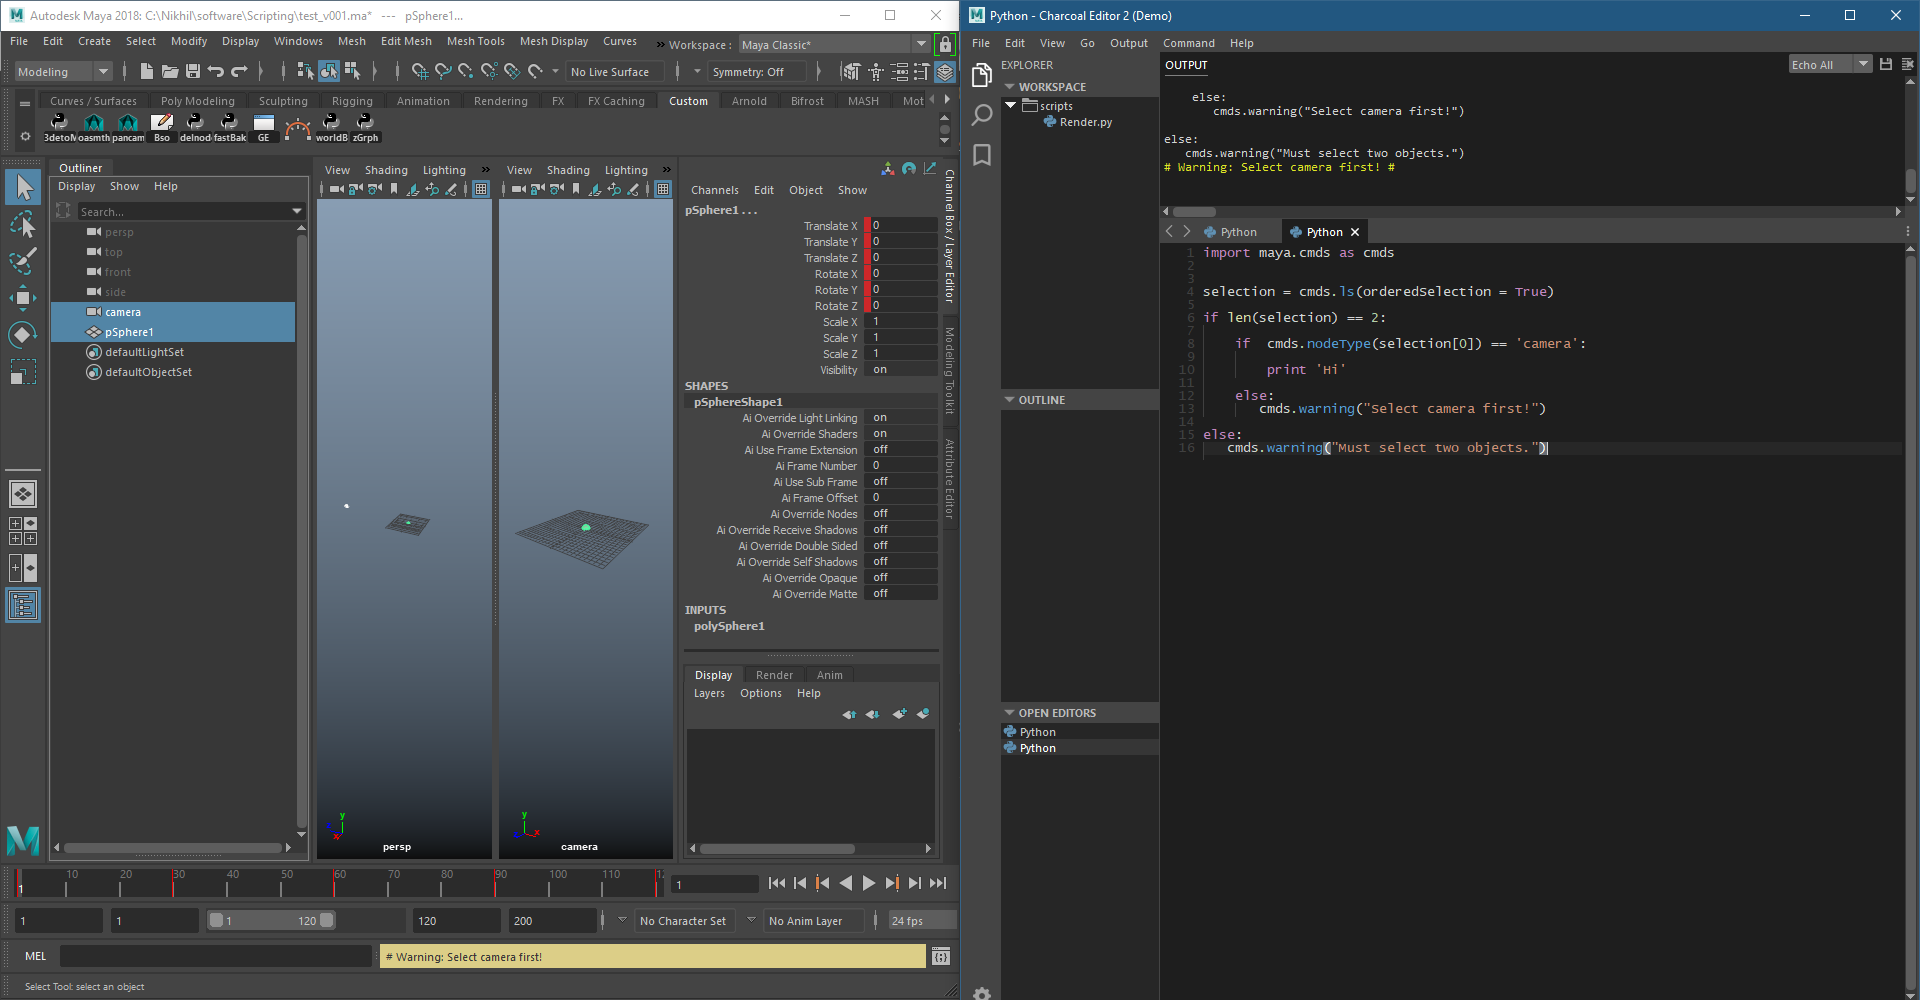Toggle the Outliner layout button
Screen dimensions: 1922x1000
23,605
